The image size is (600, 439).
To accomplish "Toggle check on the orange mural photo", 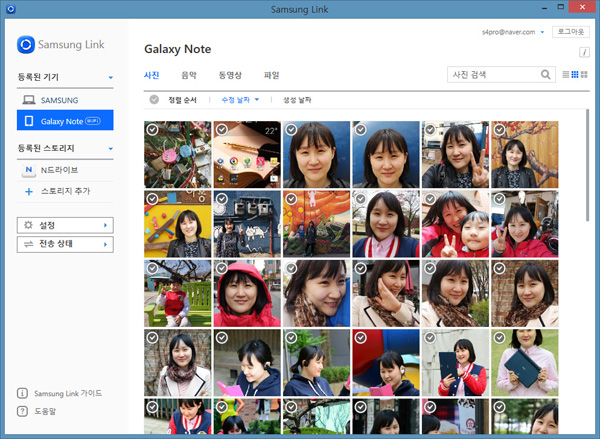I will [291, 199].
